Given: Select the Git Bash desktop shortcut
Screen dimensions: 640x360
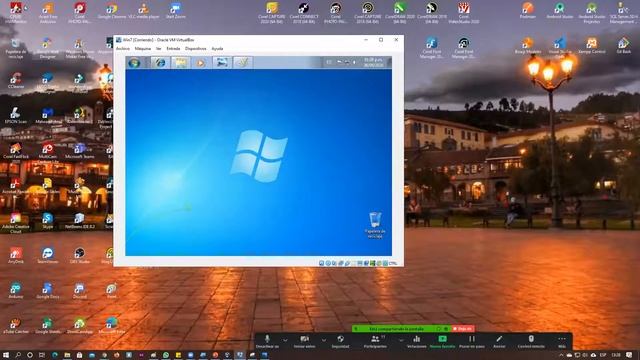Looking at the screenshot, I should click(x=624, y=46).
